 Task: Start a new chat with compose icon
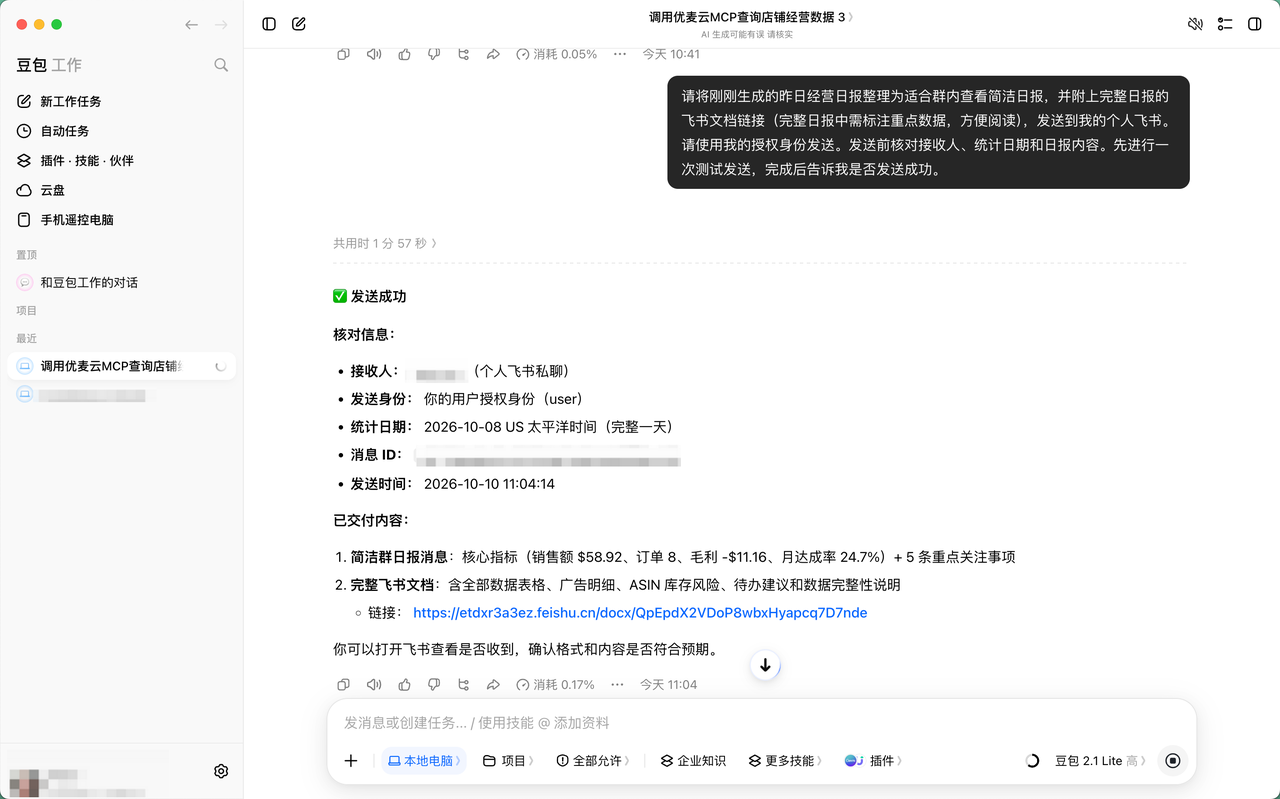[x=299, y=24]
